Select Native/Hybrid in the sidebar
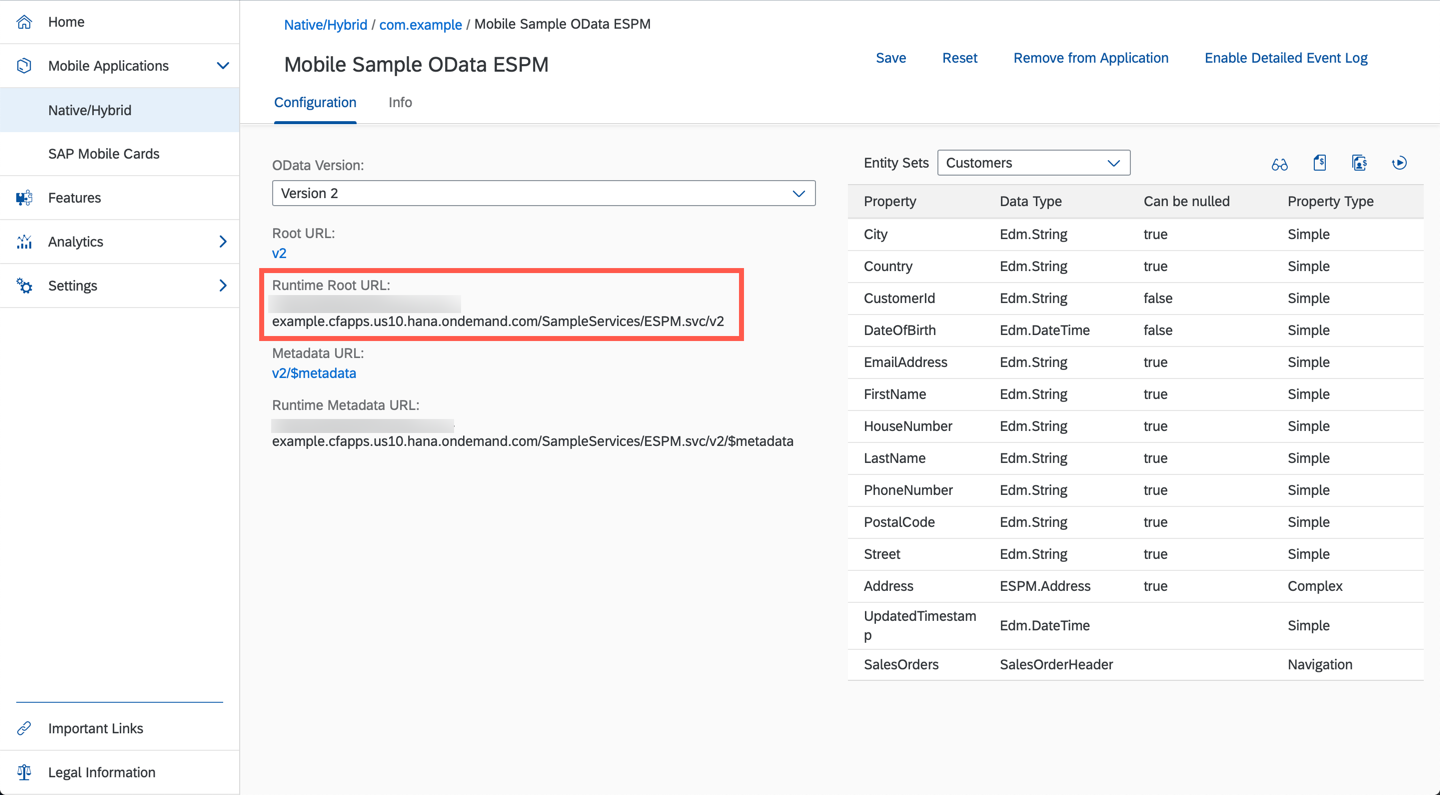Image resolution: width=1440 pixels, height=795 pixels. click(120, 110)
